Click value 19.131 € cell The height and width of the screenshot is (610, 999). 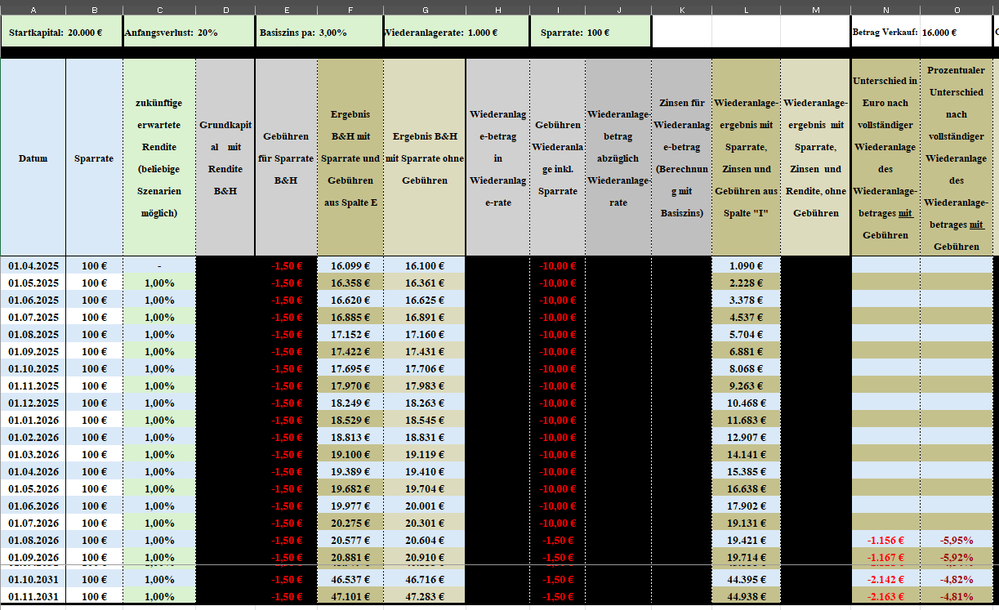746,523
